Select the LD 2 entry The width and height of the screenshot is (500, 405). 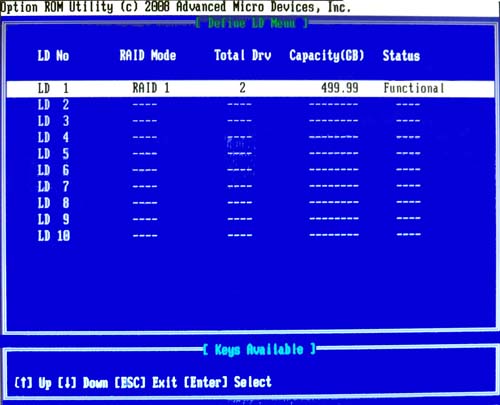coord(250,105)
